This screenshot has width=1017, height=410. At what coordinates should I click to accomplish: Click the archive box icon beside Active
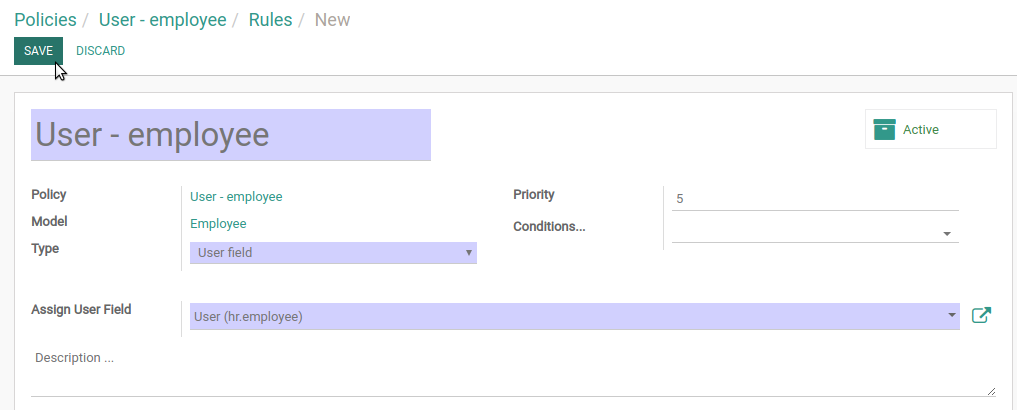884,129
